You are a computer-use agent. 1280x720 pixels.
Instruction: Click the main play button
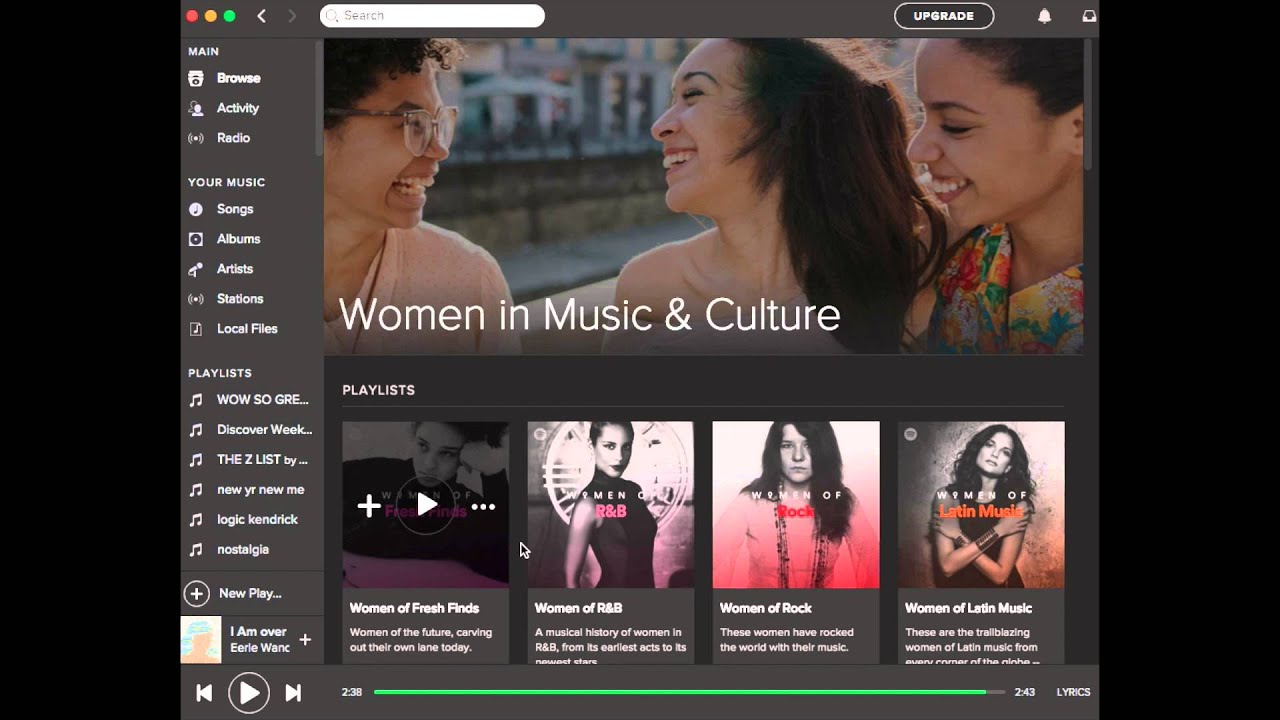pos(249,692)
